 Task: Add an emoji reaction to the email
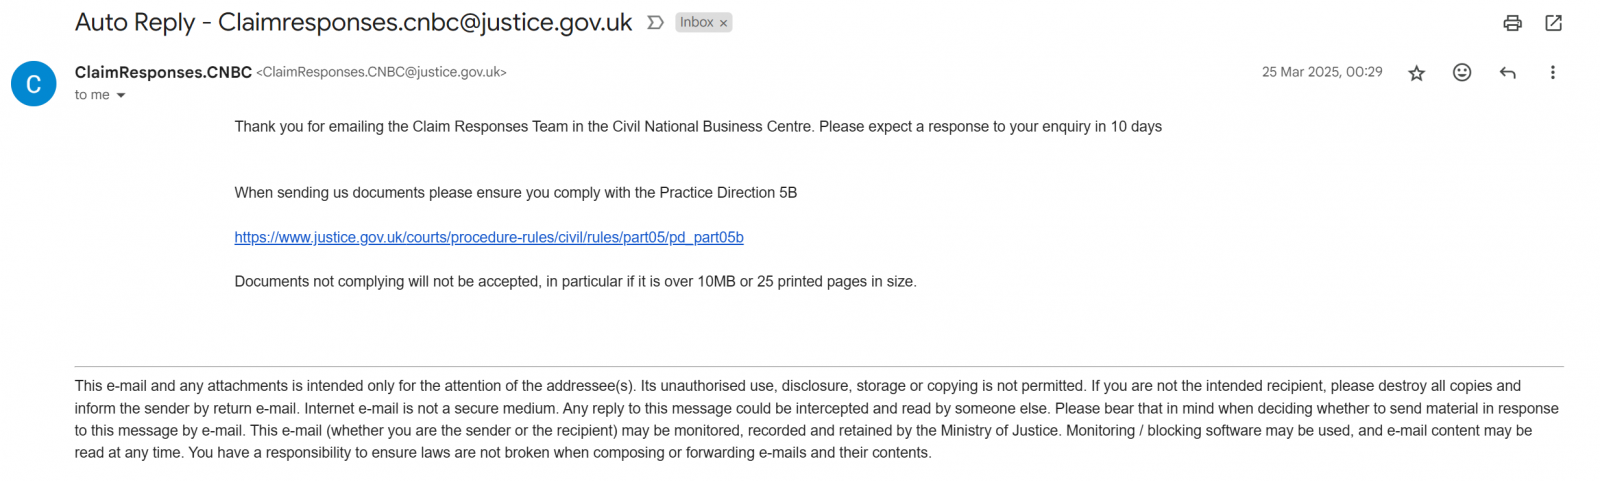coord(1462,72)
